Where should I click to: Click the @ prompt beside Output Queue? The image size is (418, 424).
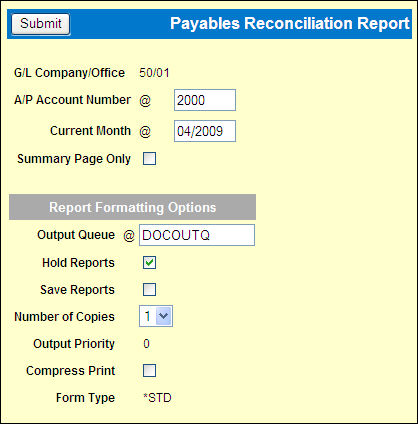(129, 236)
